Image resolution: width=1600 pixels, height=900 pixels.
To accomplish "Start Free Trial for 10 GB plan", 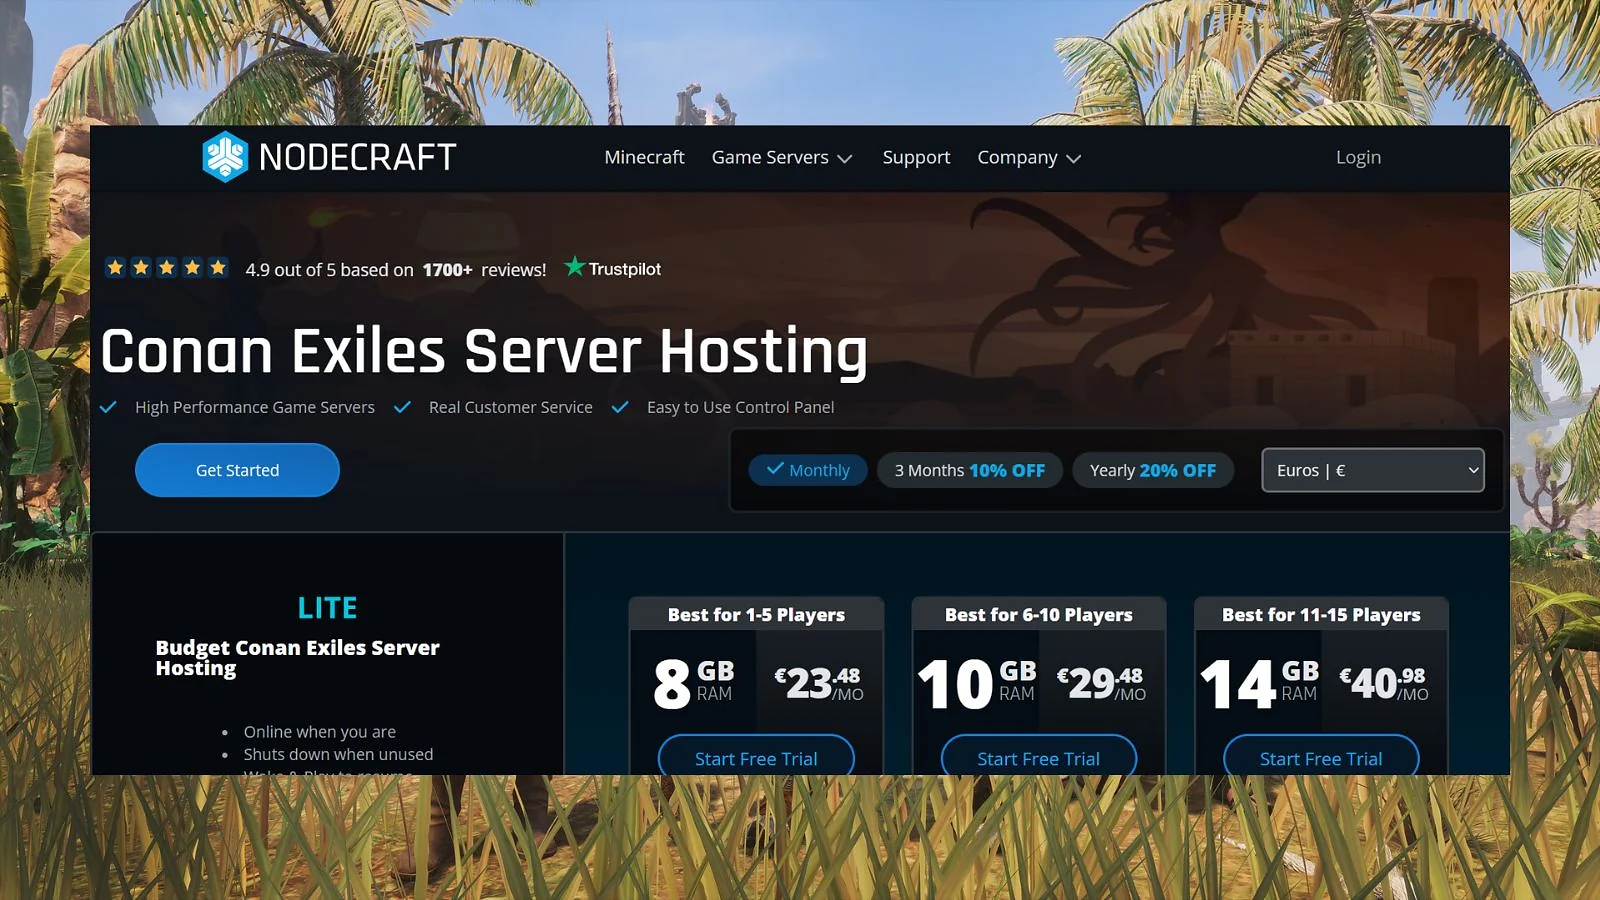I will click(x=1038, y=758).
